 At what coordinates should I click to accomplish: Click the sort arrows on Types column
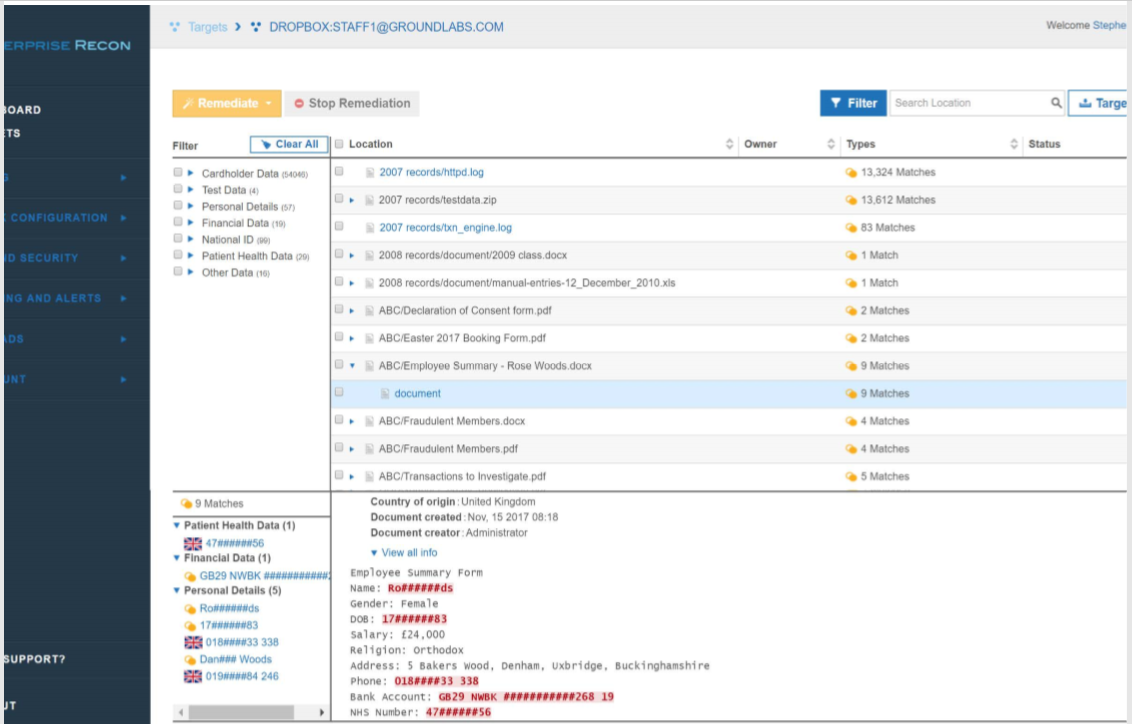[x=1014, y=145]
